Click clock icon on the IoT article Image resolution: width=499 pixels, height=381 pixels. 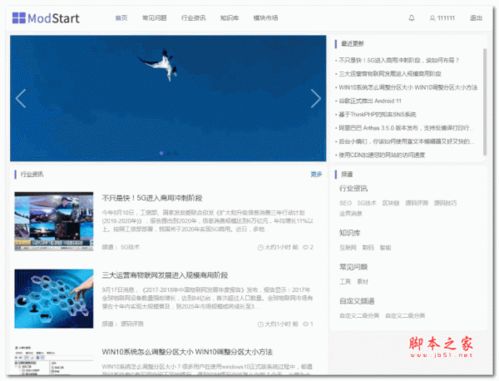[x=260, y=324]
